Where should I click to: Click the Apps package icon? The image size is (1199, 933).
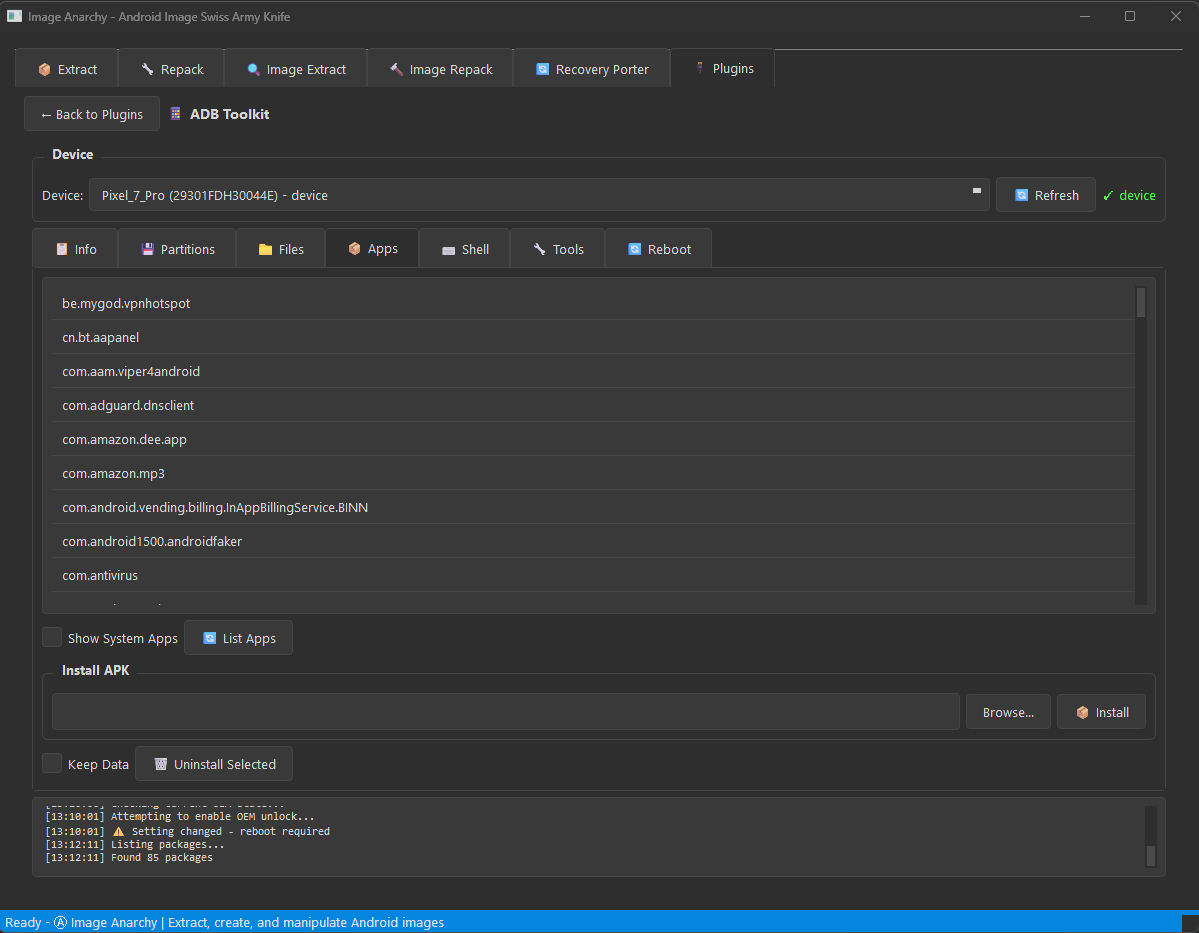[x=354, y=249]
